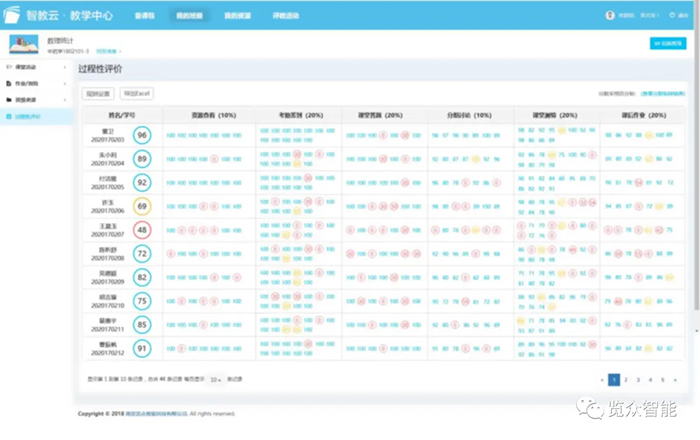Click the user avatar icon in header
This screenshot has height=440, width=700.
pyautogui.click(x=610, y=16)
